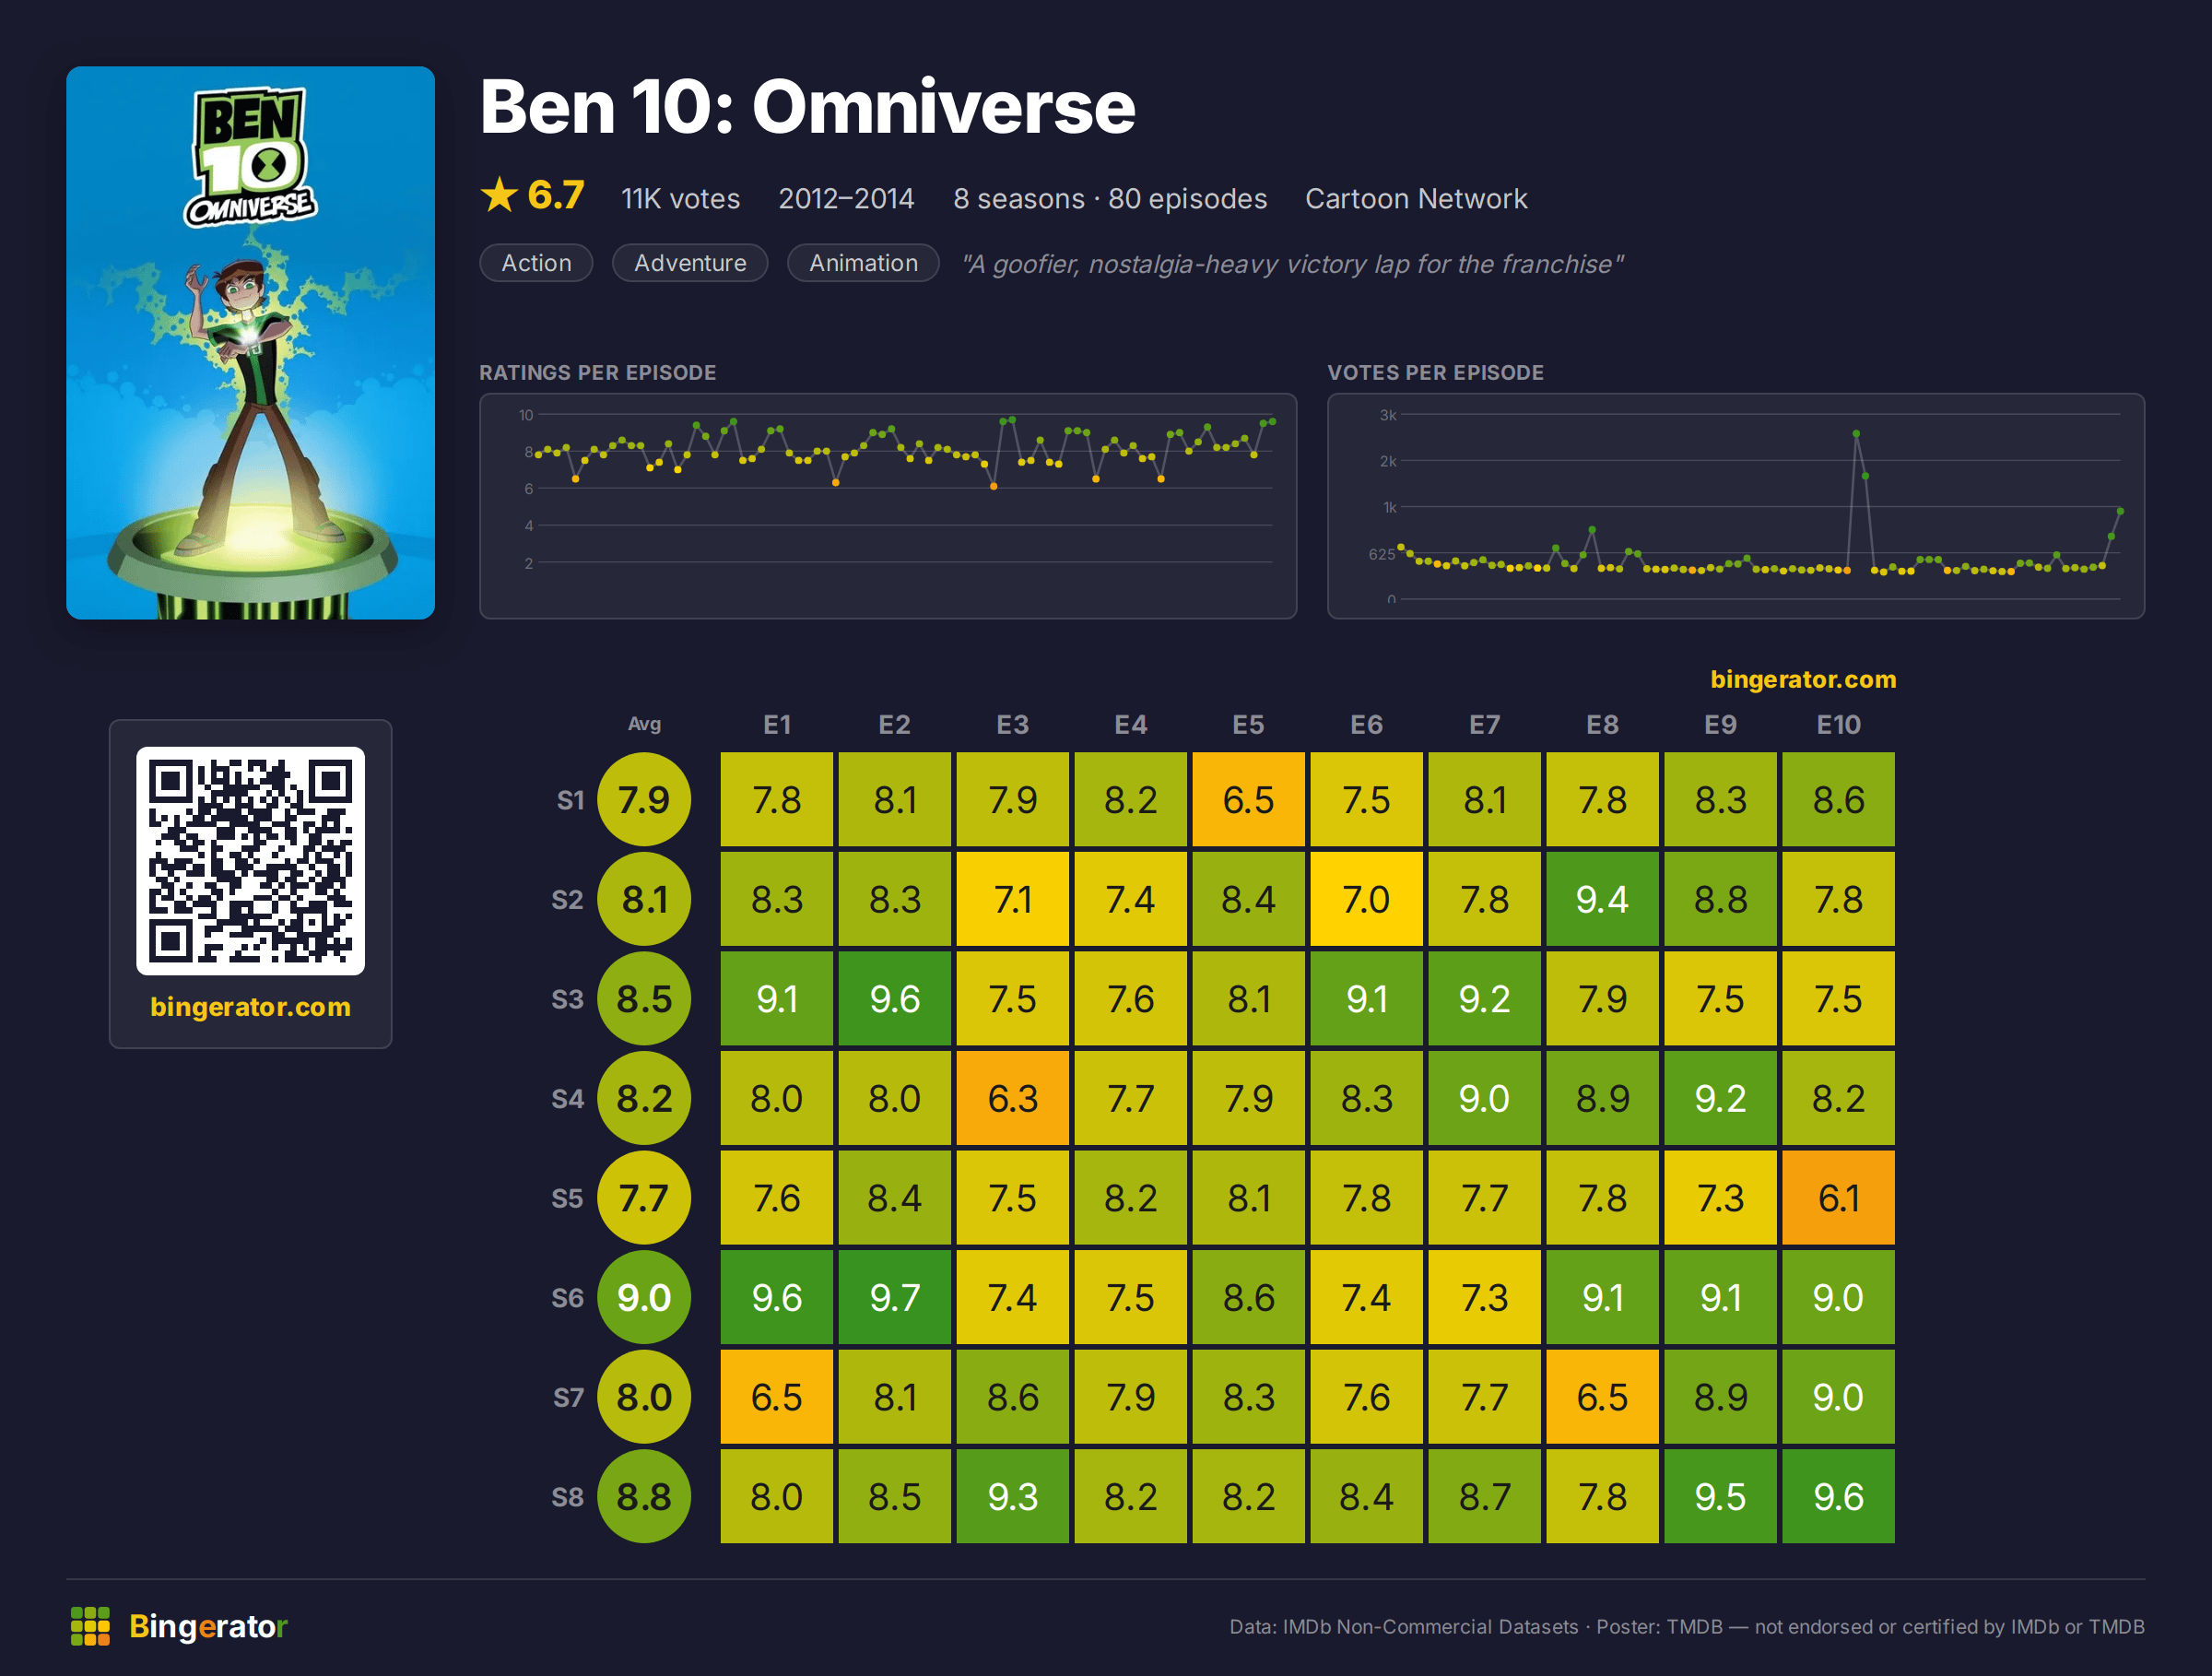Select the Action genre tag
2212x1676 pixels.
click(x=536, y=263)
